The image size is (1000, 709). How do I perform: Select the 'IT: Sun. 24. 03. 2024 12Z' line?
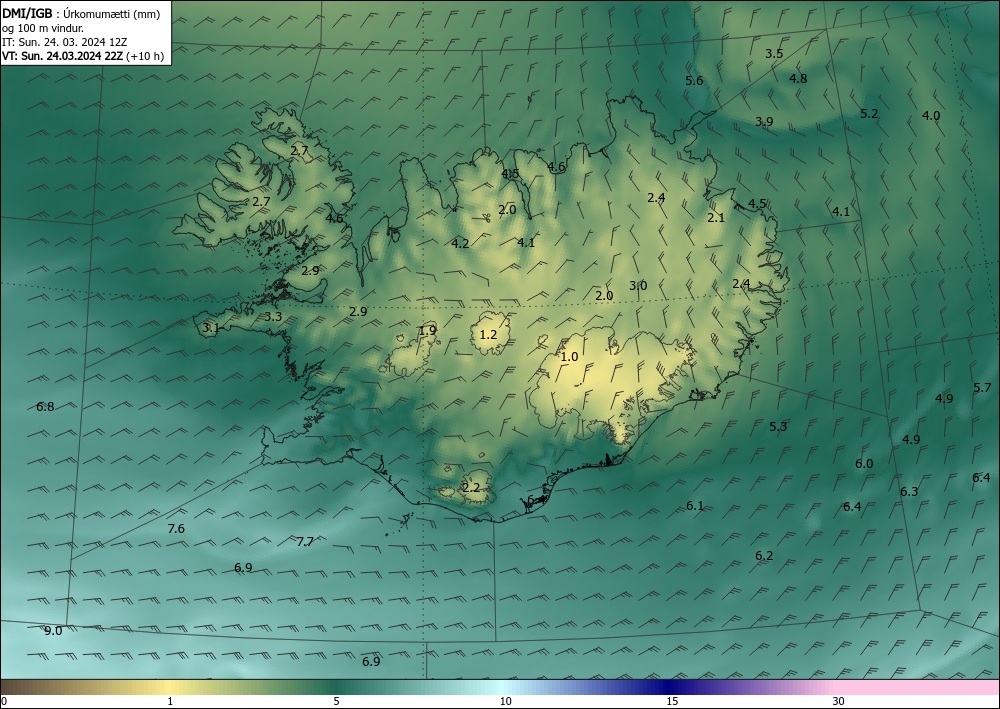coord(64,42)
